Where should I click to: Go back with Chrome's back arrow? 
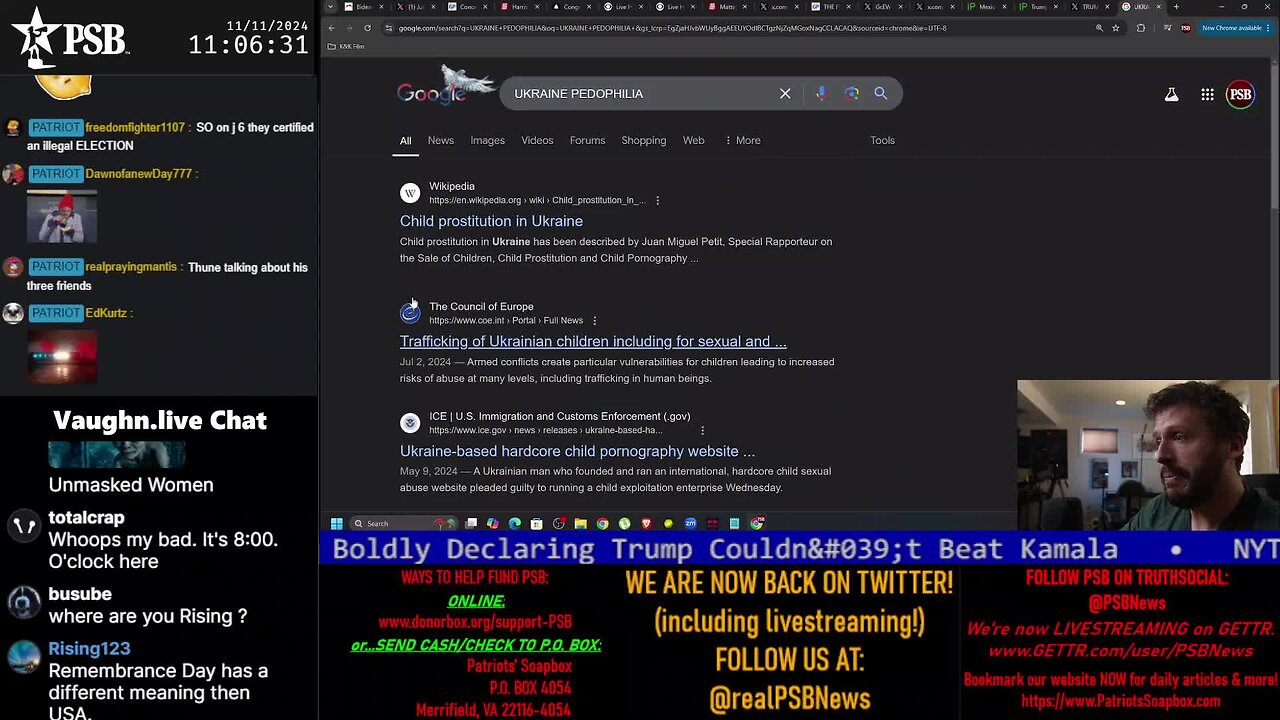point(332,28)
